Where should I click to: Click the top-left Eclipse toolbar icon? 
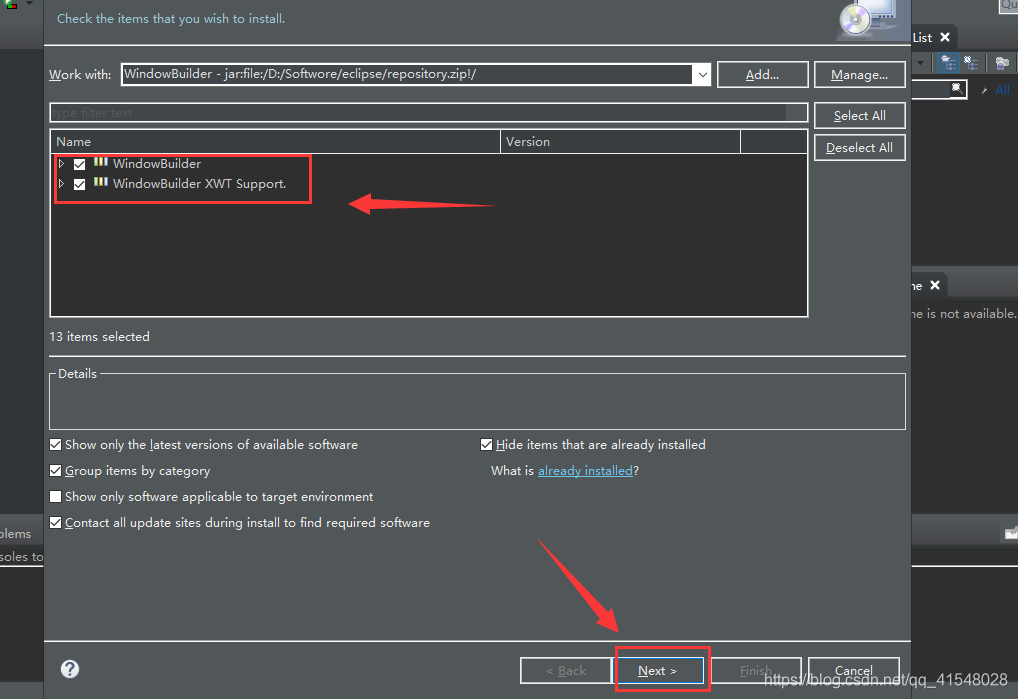11,3
